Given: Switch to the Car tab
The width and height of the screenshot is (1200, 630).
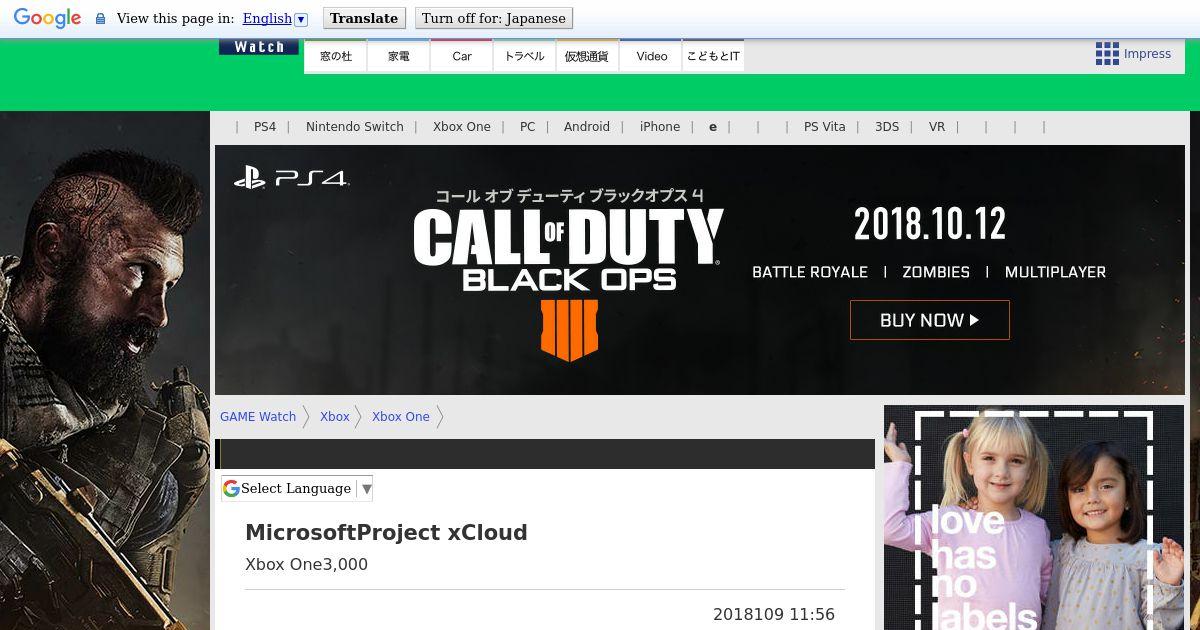Looking at the screenshot, I should (x=462, y=56).
